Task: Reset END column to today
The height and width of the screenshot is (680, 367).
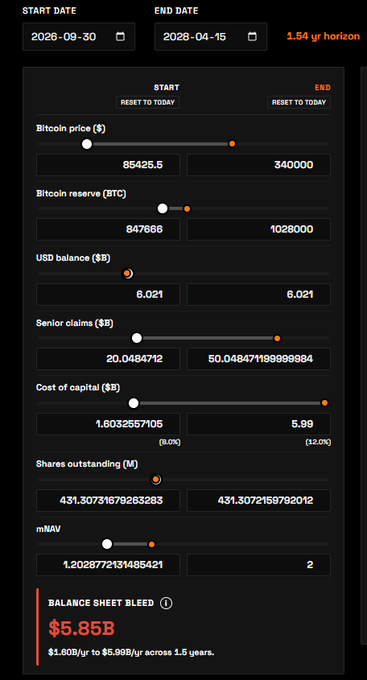Action: click(x=299, y=102)
